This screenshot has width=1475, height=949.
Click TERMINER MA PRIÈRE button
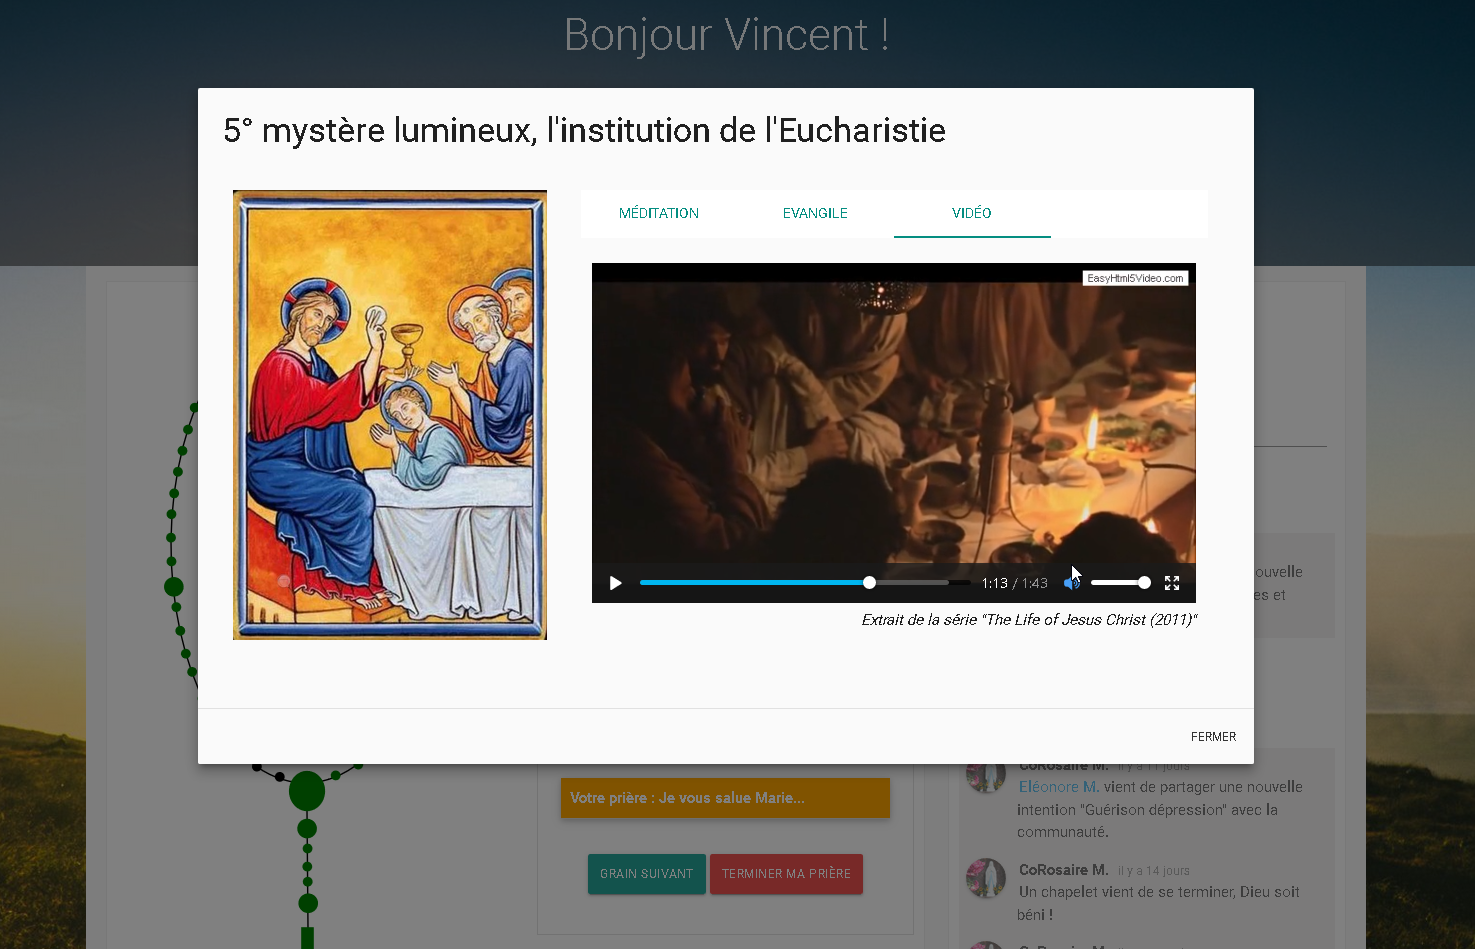tap(786, 874)
